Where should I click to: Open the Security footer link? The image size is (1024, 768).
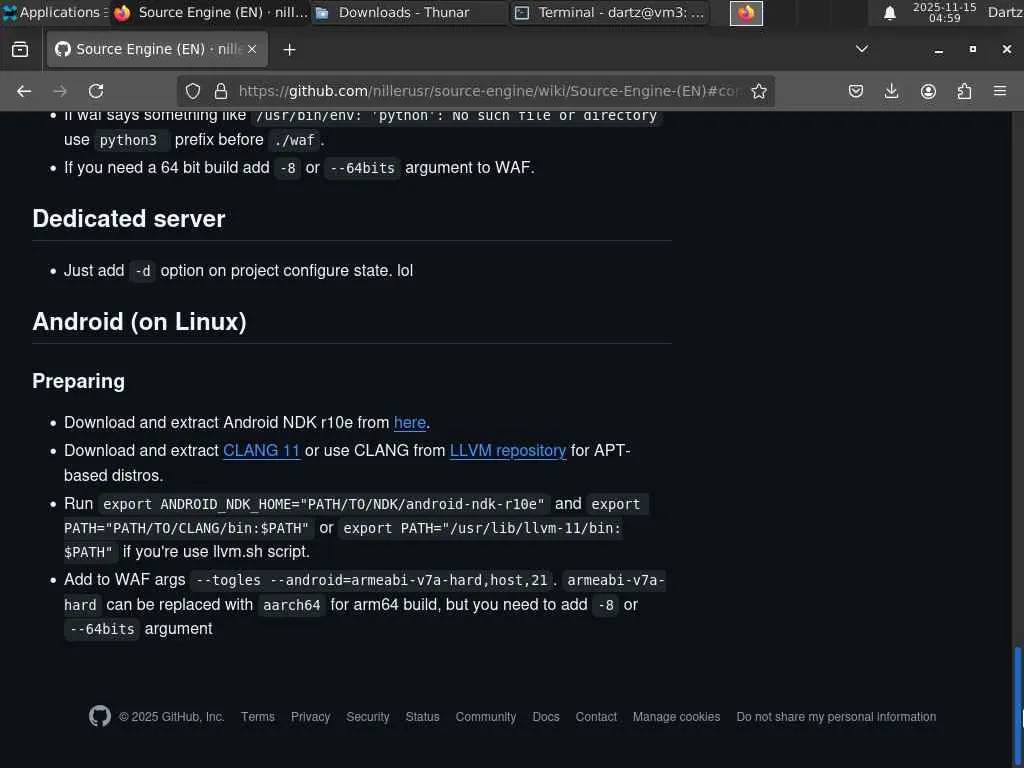coord(368,716)
